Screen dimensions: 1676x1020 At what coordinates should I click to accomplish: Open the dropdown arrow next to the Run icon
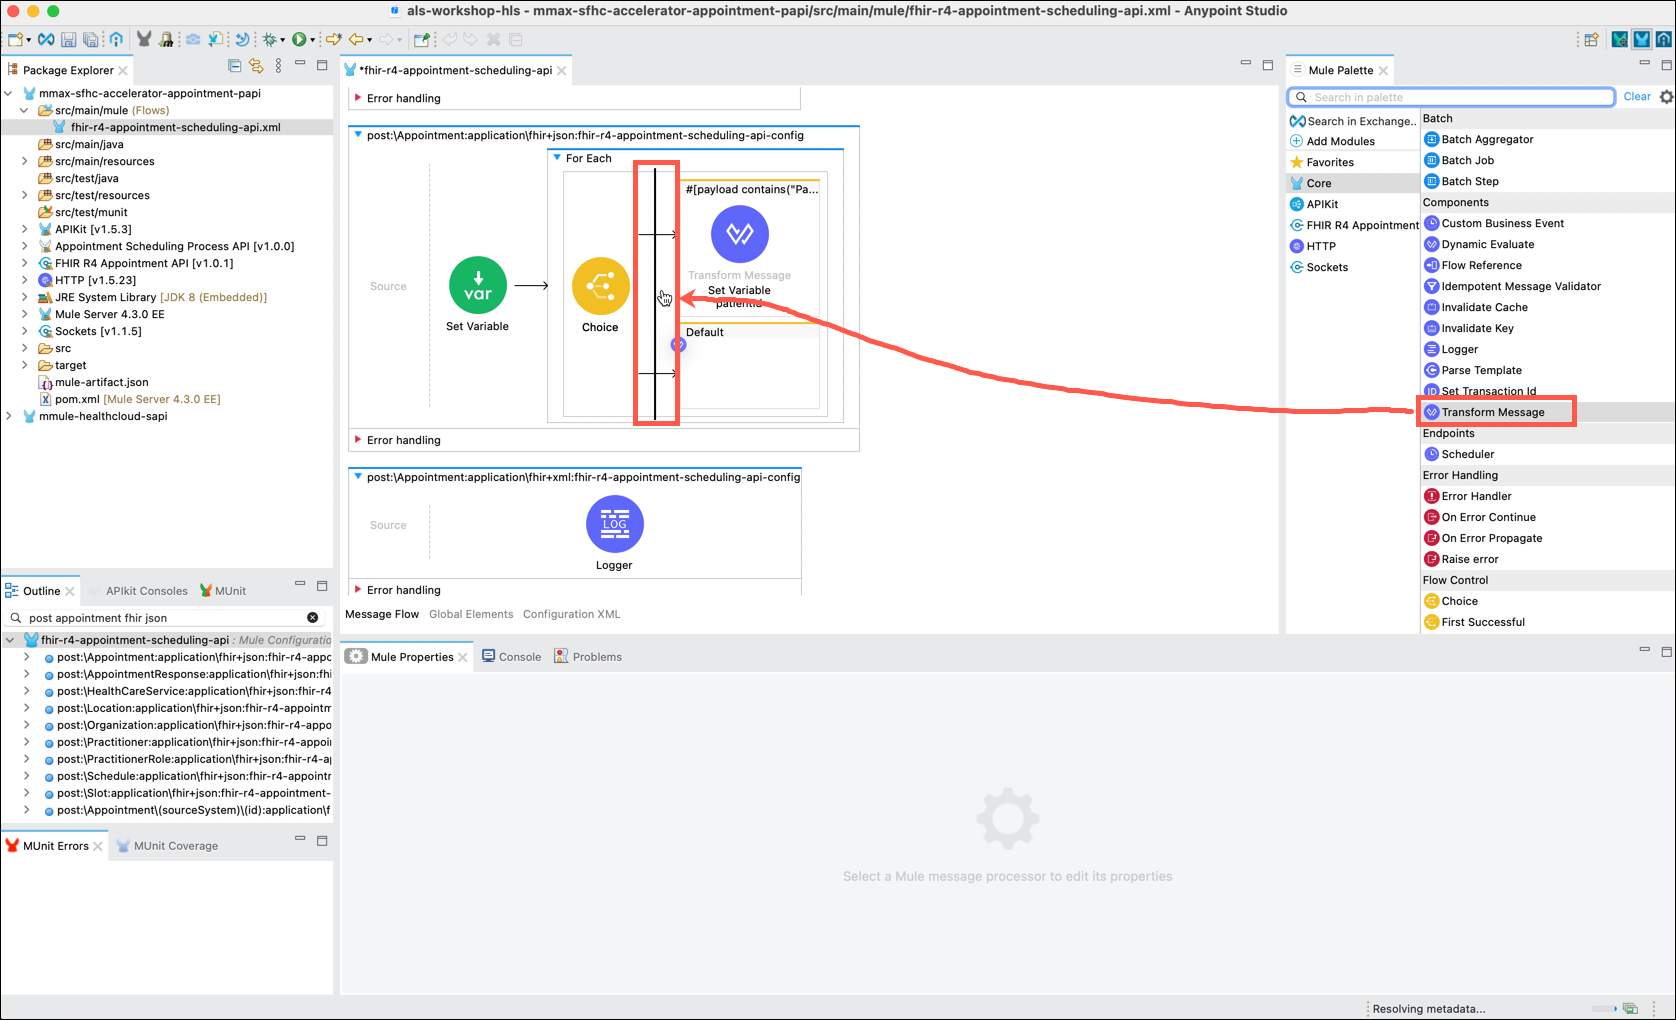(x=312, y=41)
